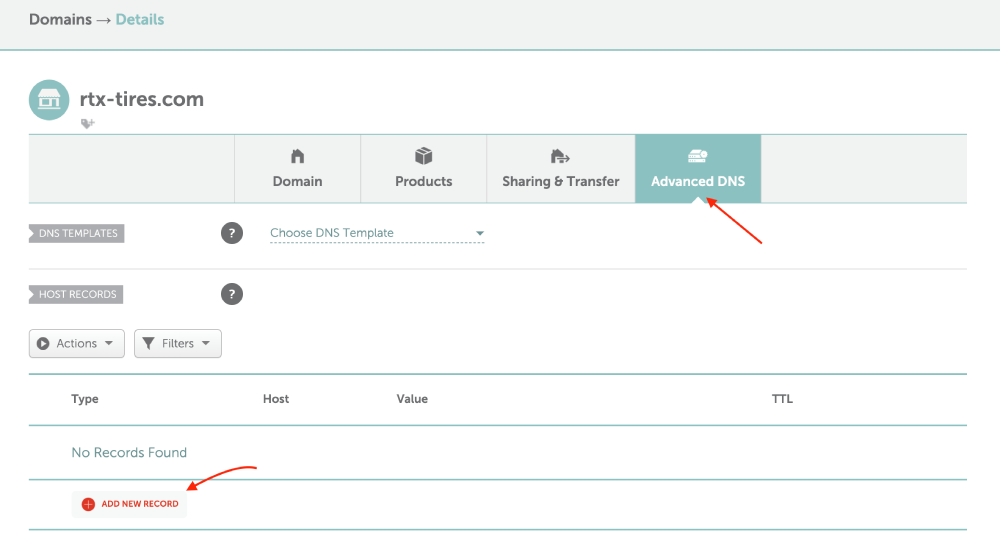Click the DNS TEMPLATES section label
This screenshot has height=555, width=1000.
coord(77,233)
